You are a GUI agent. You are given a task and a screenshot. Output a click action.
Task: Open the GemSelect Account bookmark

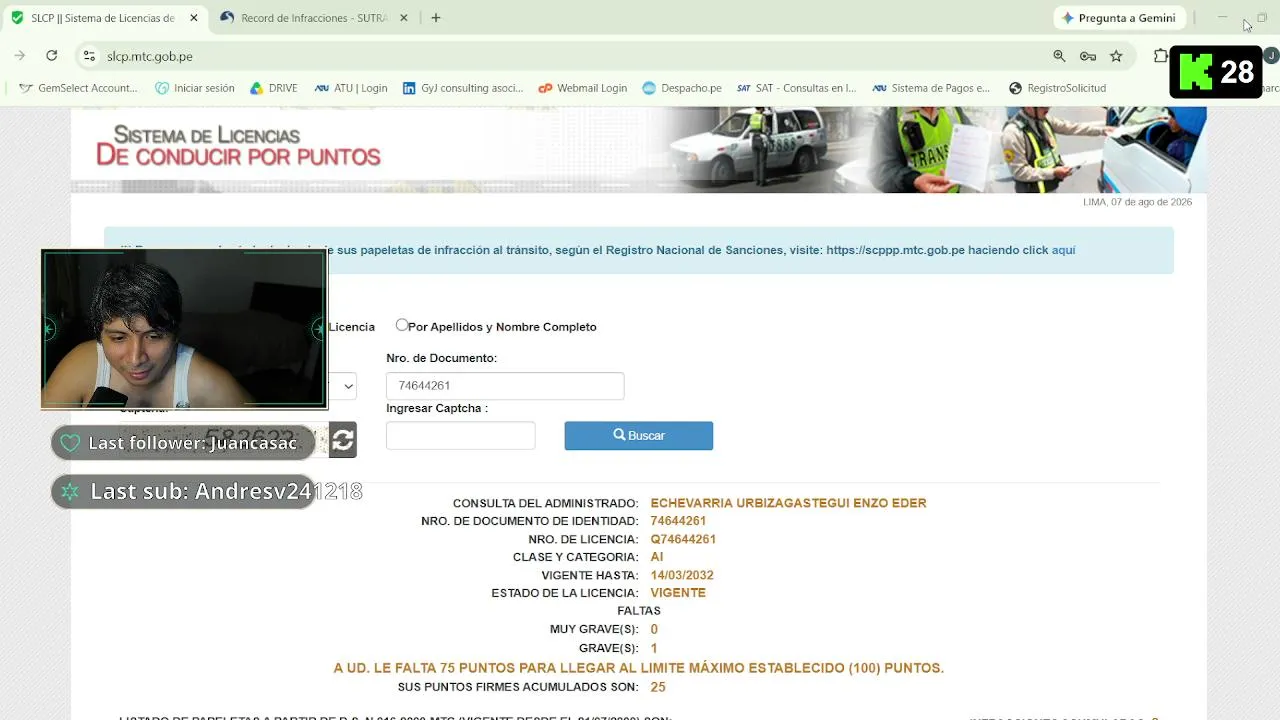(78, 88)
